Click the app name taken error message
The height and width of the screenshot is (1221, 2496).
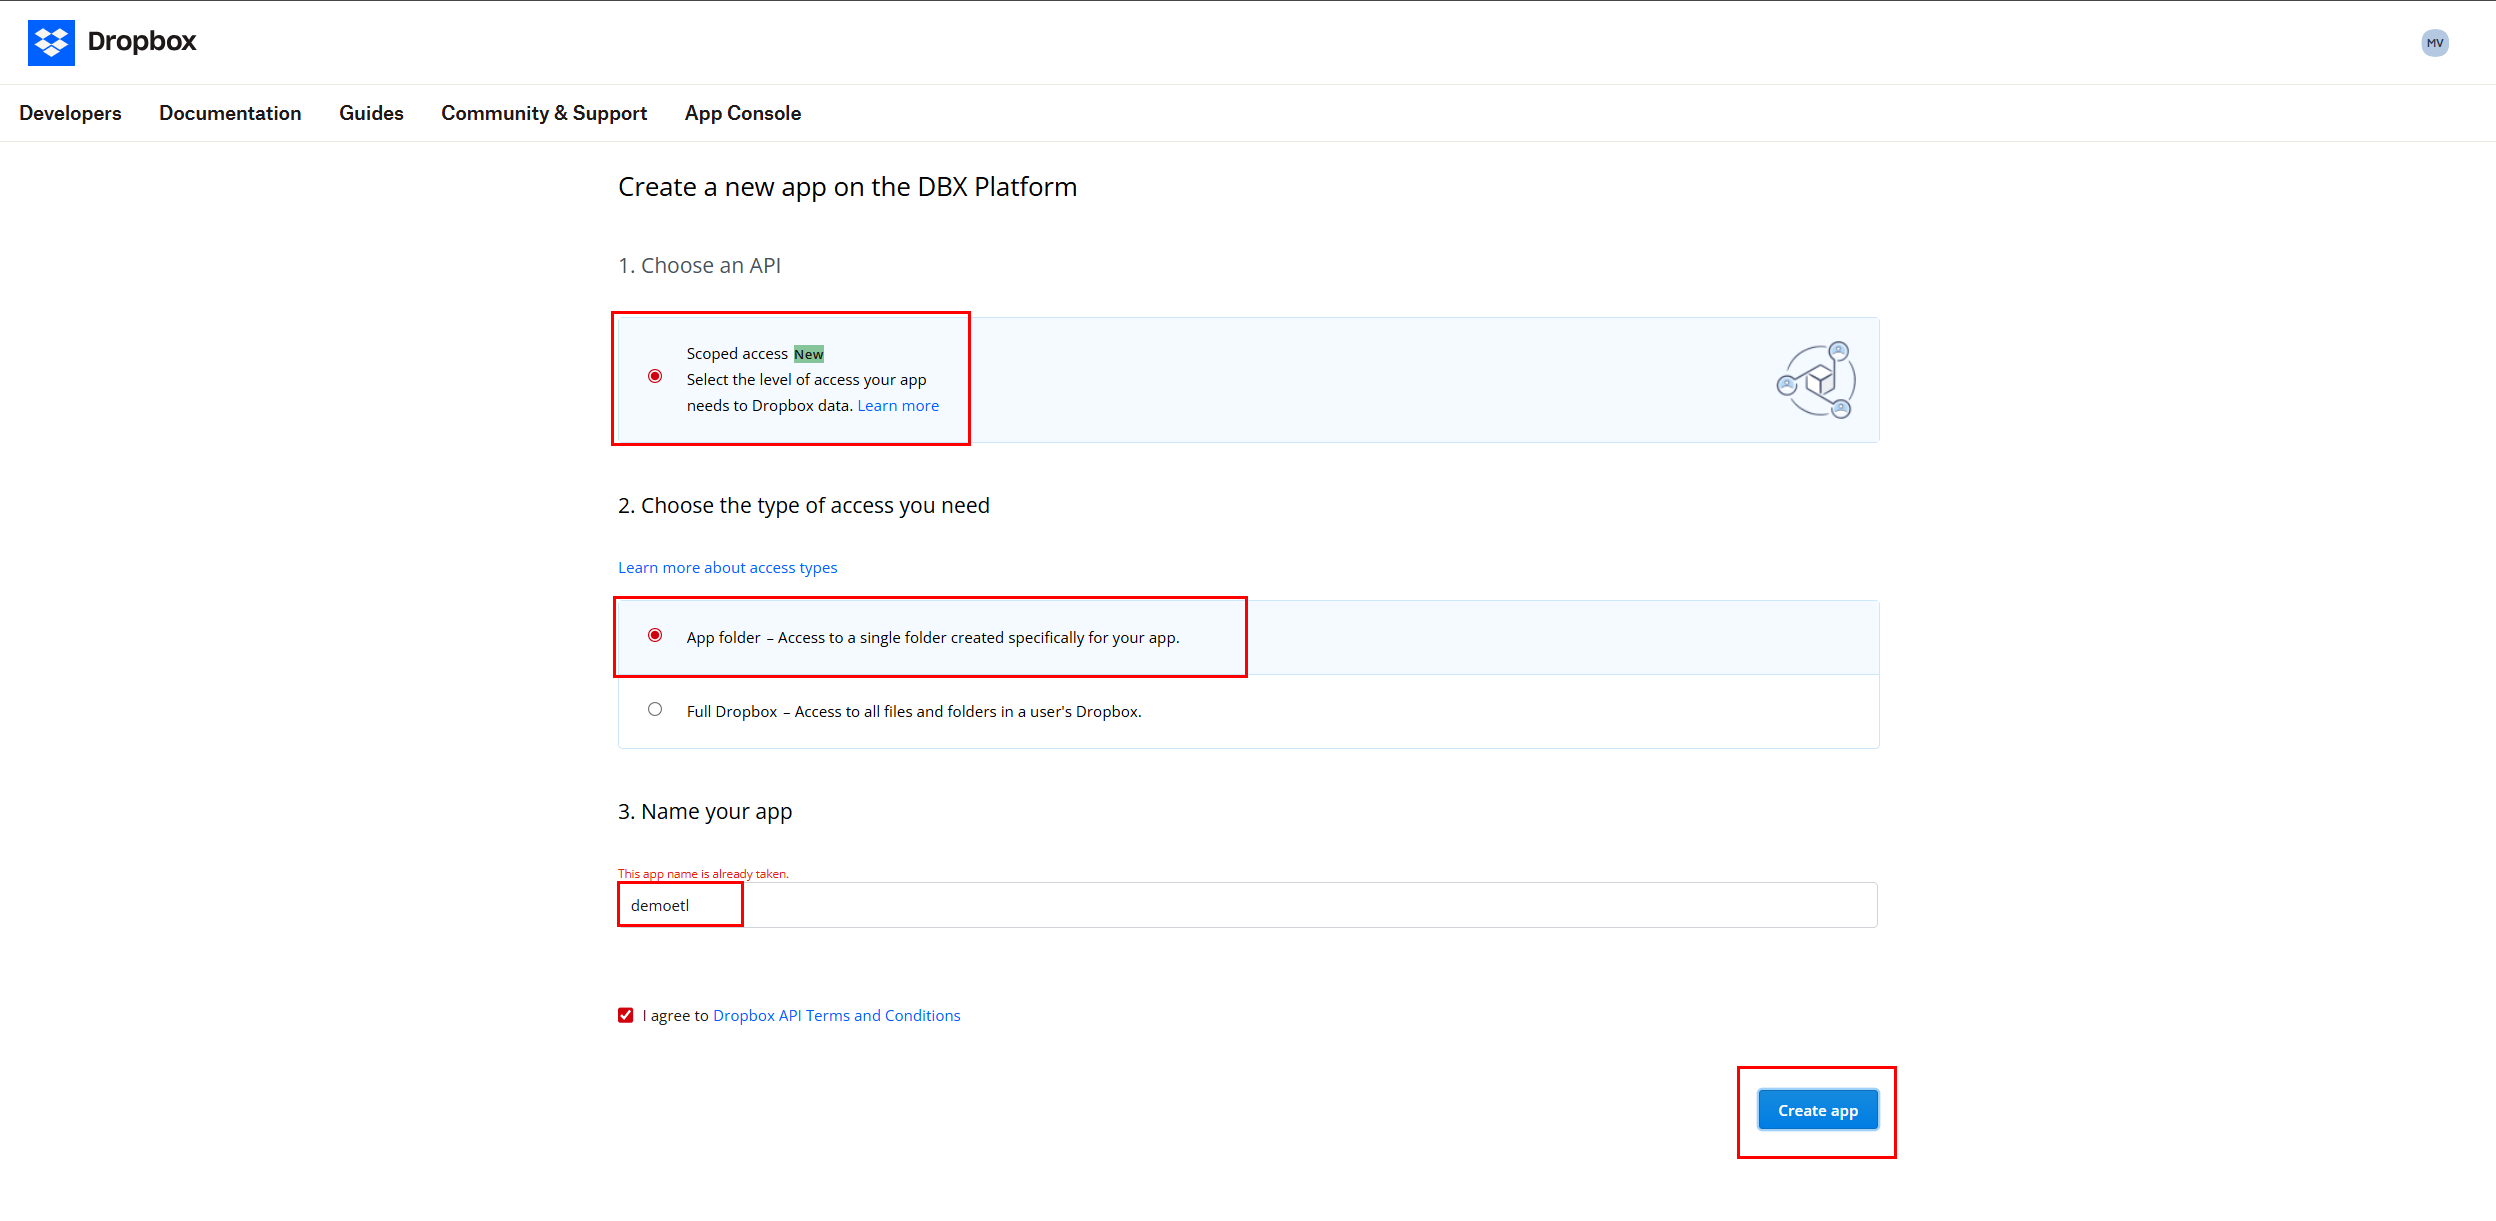tap(703, 872)
